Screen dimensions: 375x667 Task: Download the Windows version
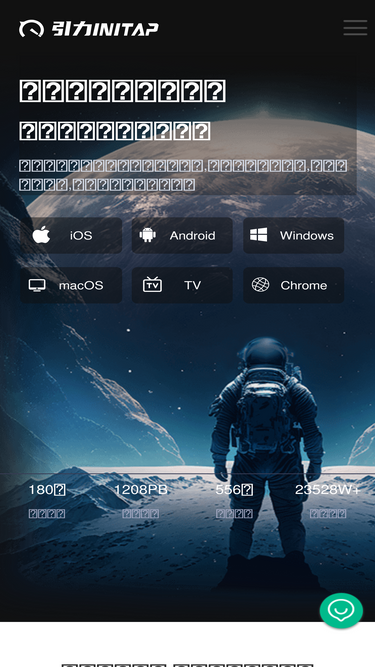293,235
